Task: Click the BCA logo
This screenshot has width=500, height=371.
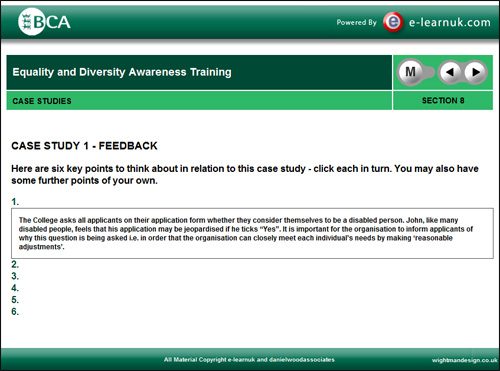Action: coord(44,22)
